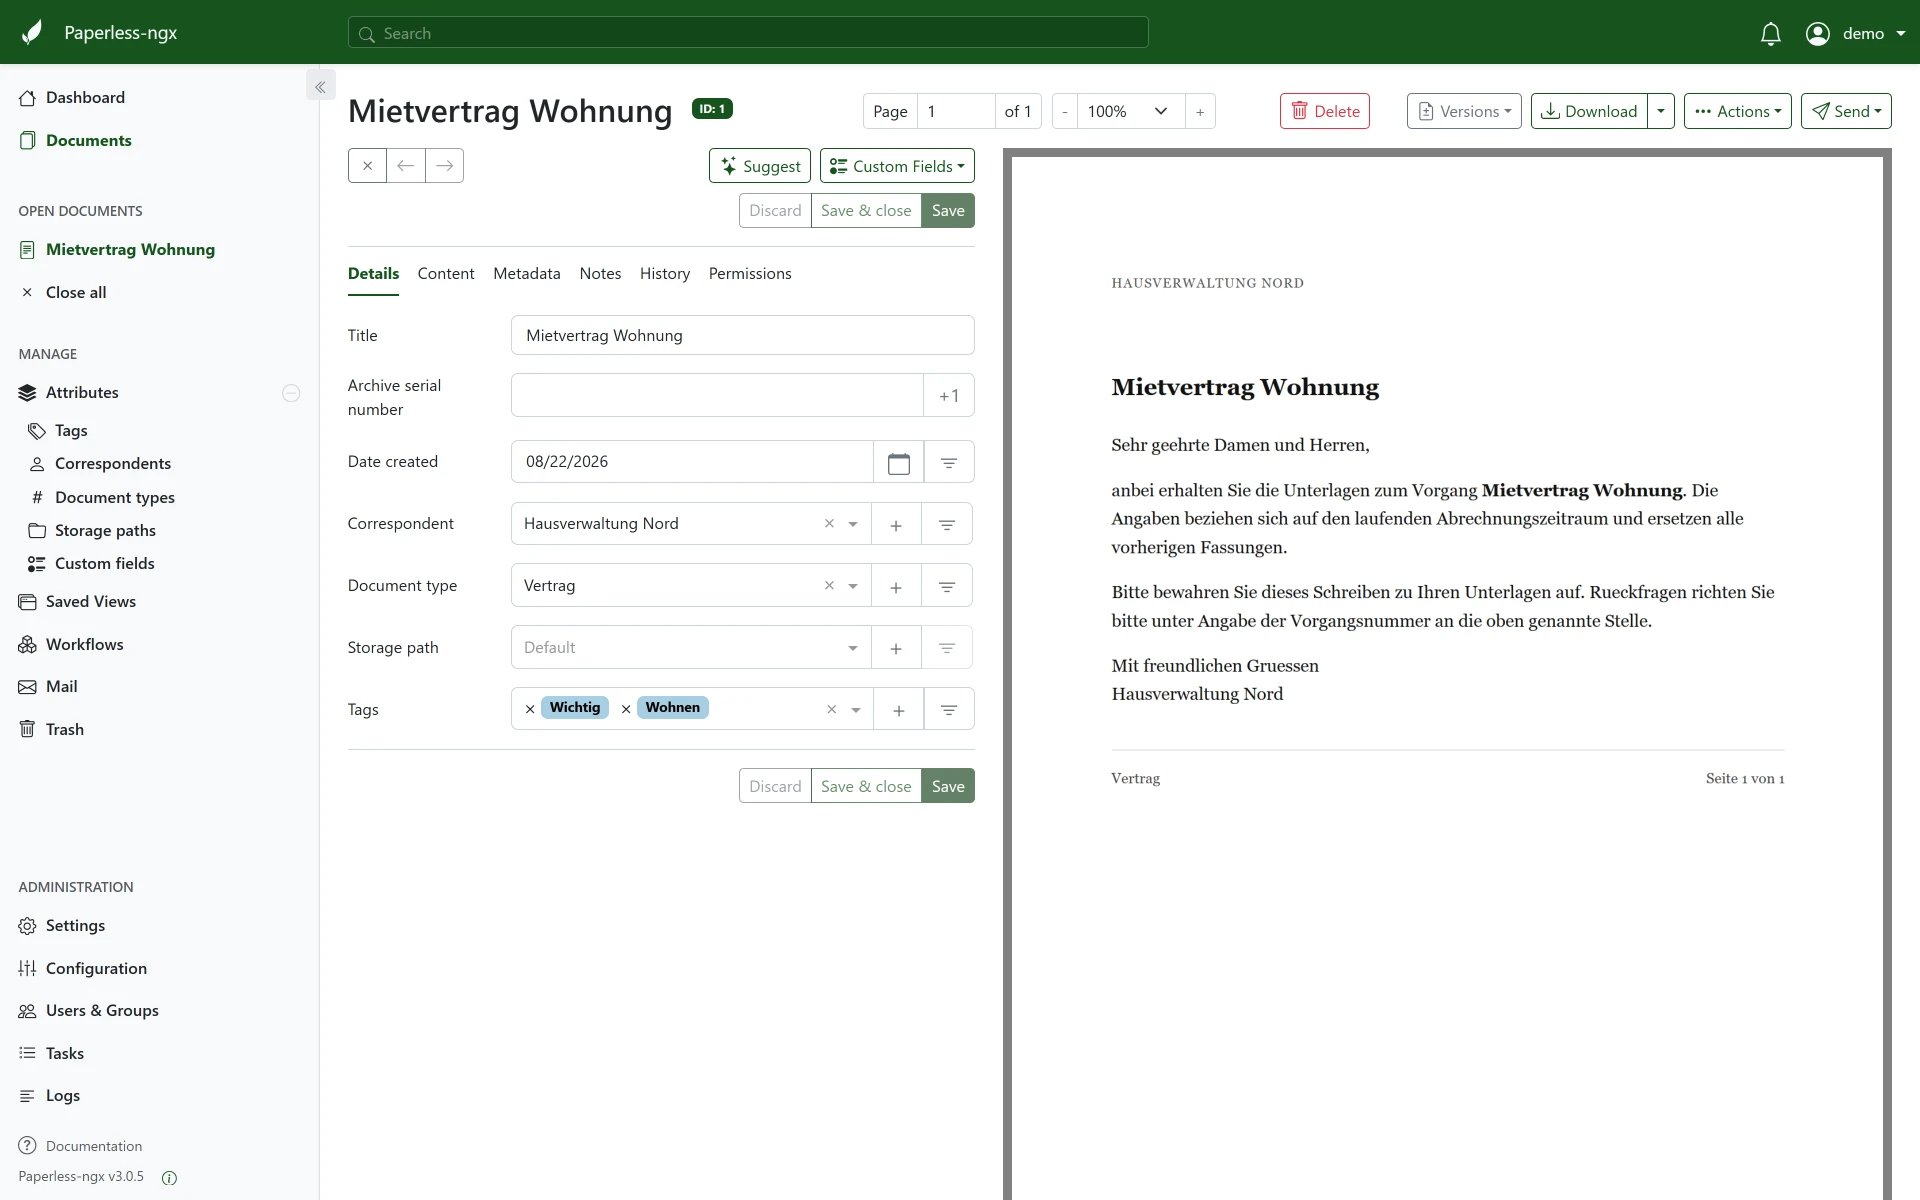The image size is (1920, 1200).
Task: Click the Suggest button
Action: click(x=760, y=166)
